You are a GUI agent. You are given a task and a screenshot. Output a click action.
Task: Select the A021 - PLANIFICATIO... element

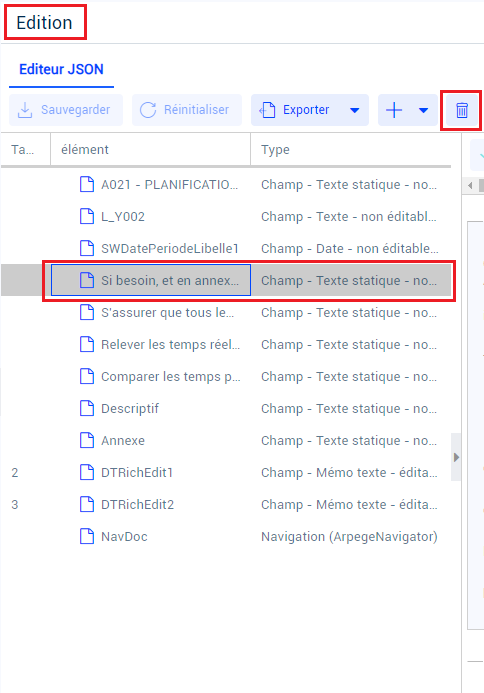click(170, 184)
